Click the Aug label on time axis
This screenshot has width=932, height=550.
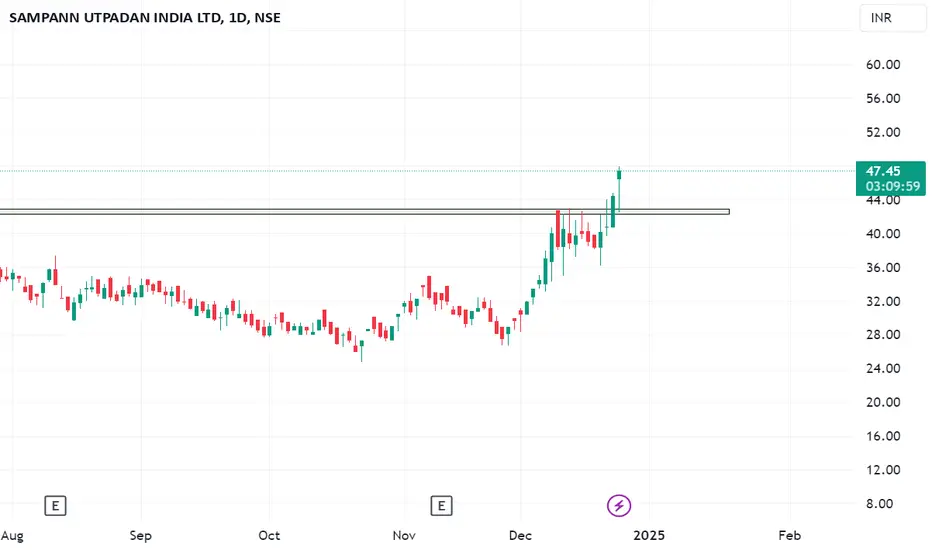tap(12, 536)
